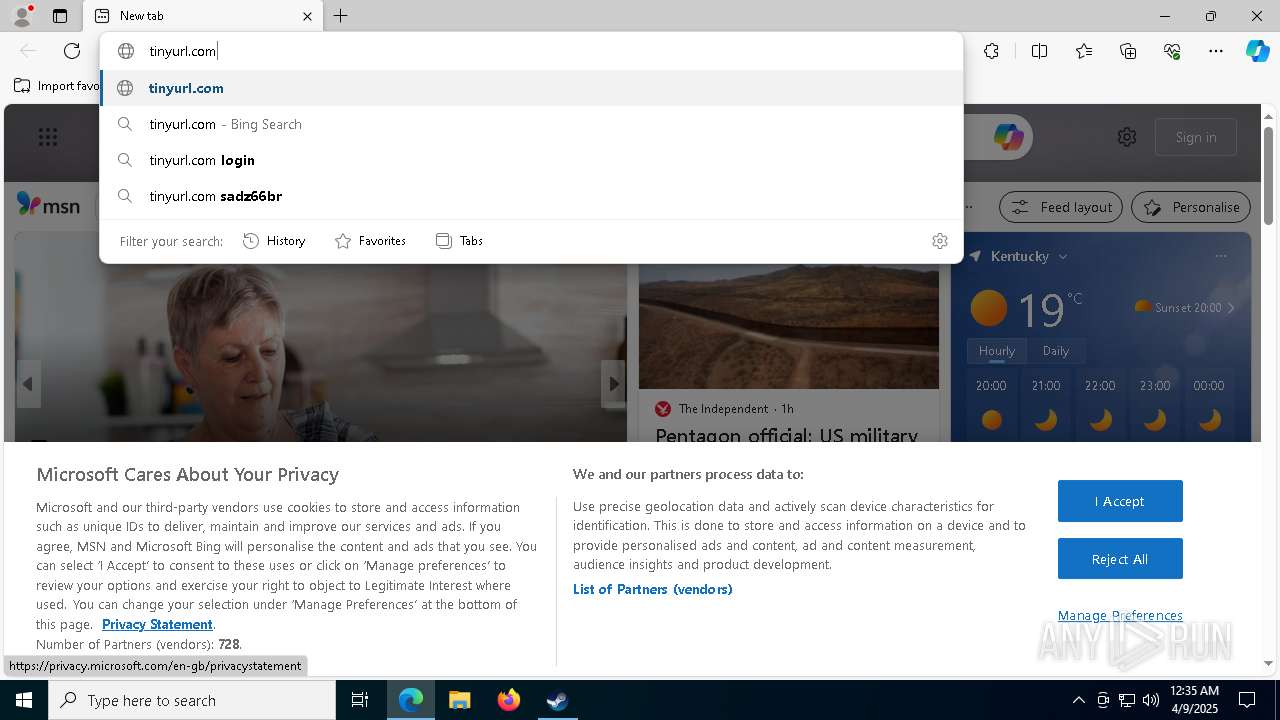Screen dimensions: 1280x720
Task: Show previous carousel story arrow
Action: 28,384
